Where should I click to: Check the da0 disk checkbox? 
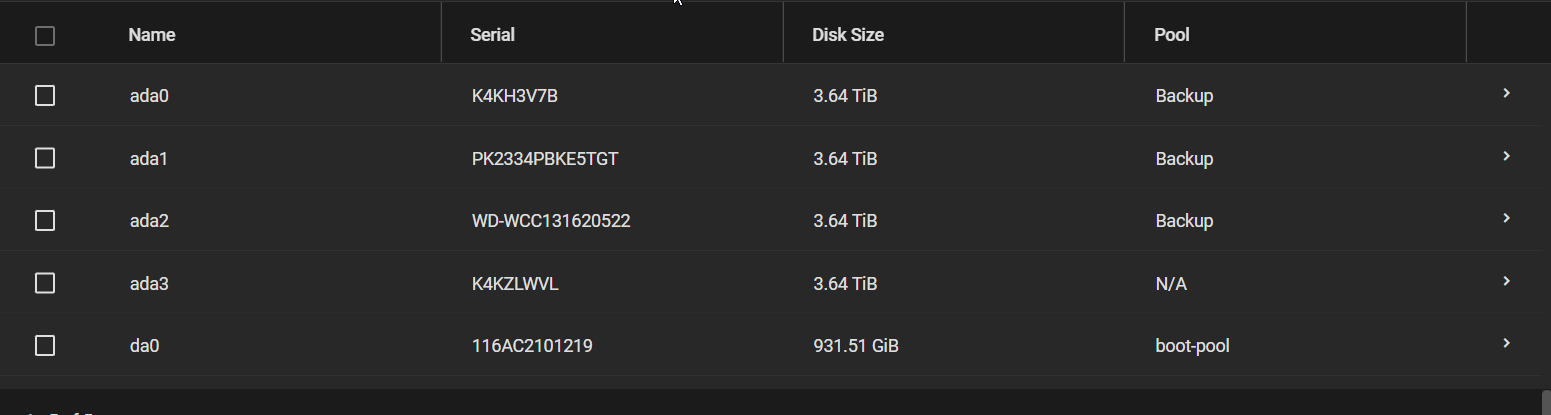click(x=45, y=346)
